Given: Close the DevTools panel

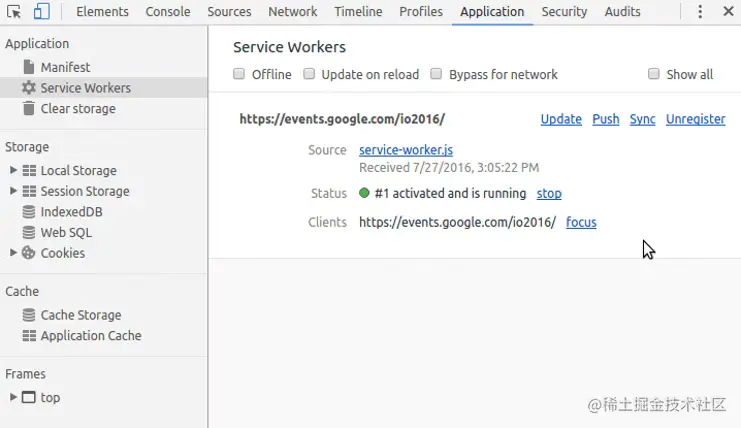Looking at the screenshot, I should tap(728, 11).
